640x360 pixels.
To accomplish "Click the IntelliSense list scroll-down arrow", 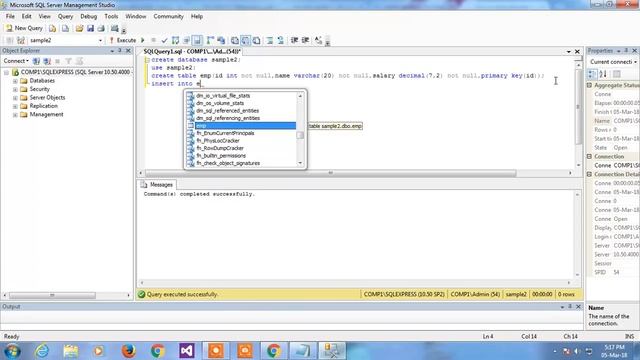I will click(x=300, y=163).
